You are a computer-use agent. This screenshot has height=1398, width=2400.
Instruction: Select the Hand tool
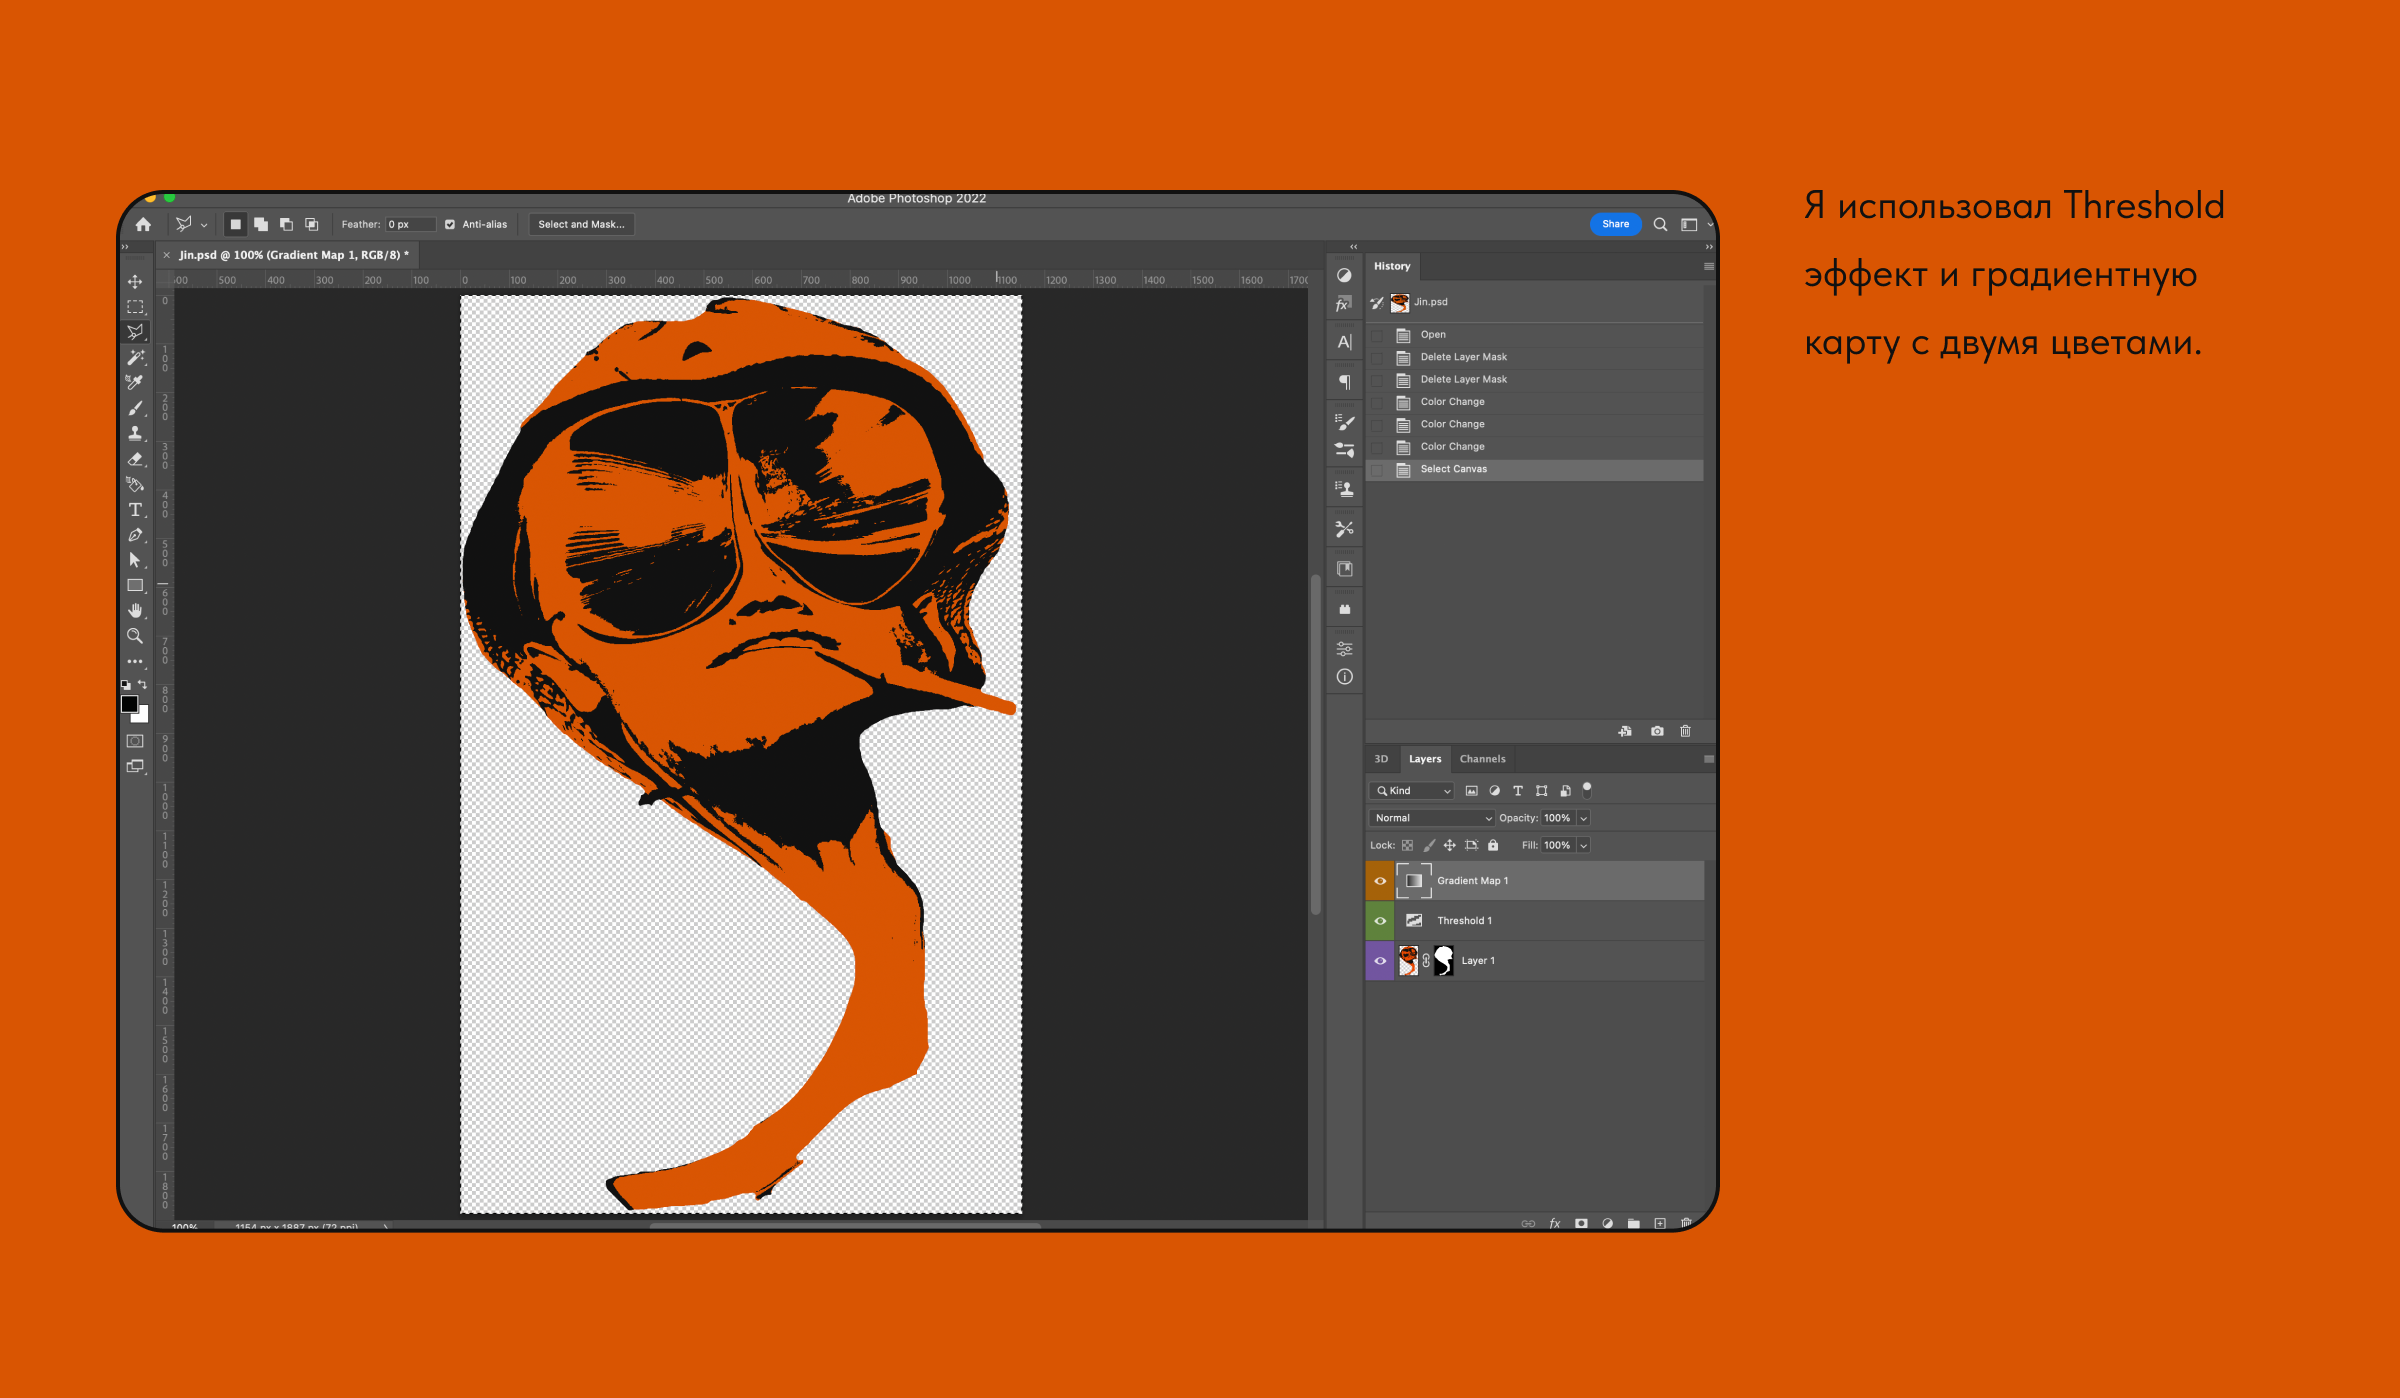(135, 611)
